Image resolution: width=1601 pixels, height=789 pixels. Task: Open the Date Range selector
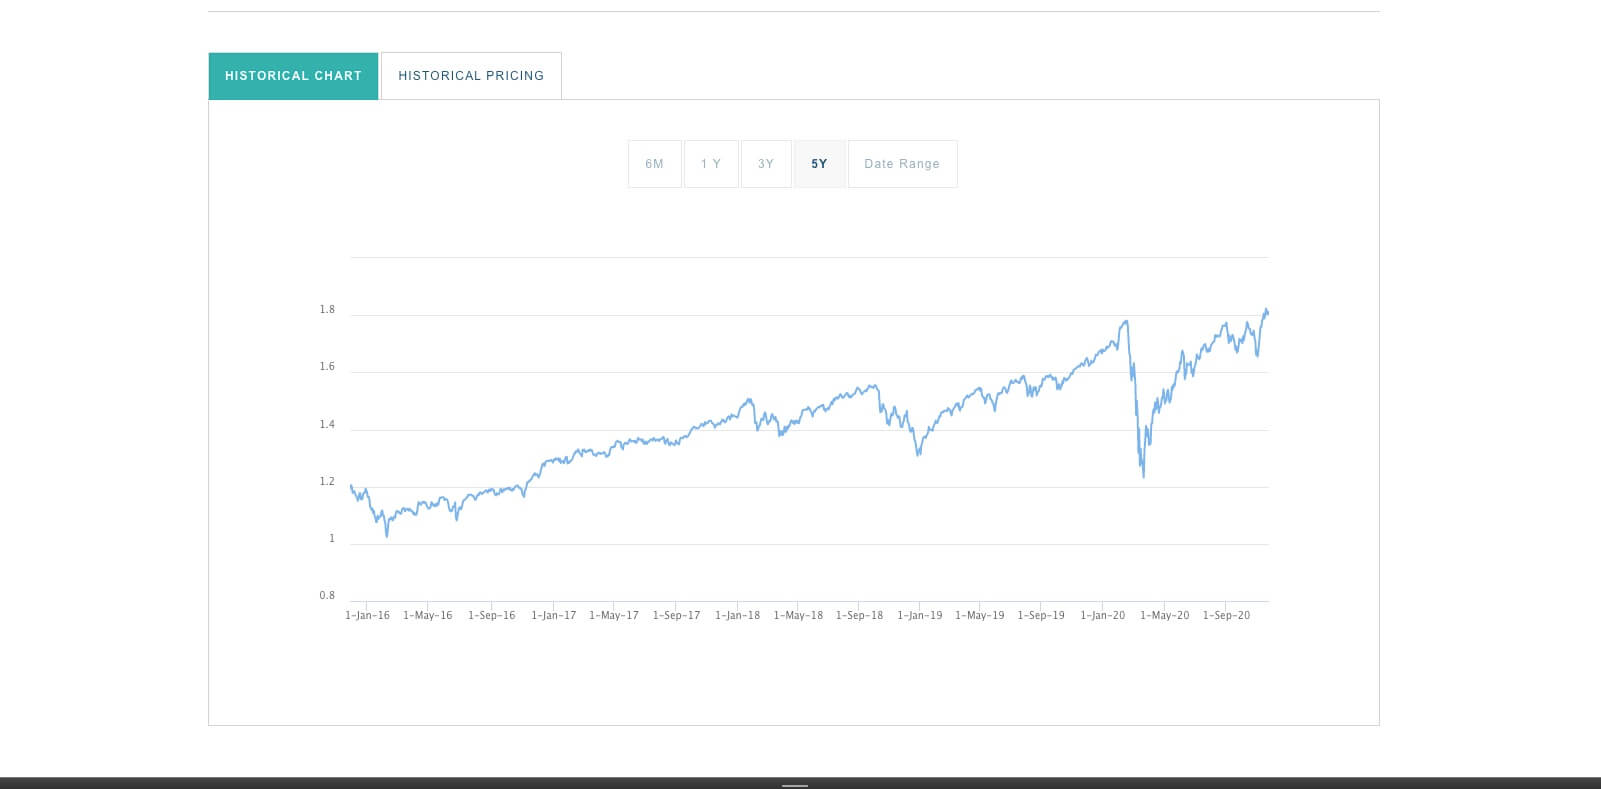902,164
